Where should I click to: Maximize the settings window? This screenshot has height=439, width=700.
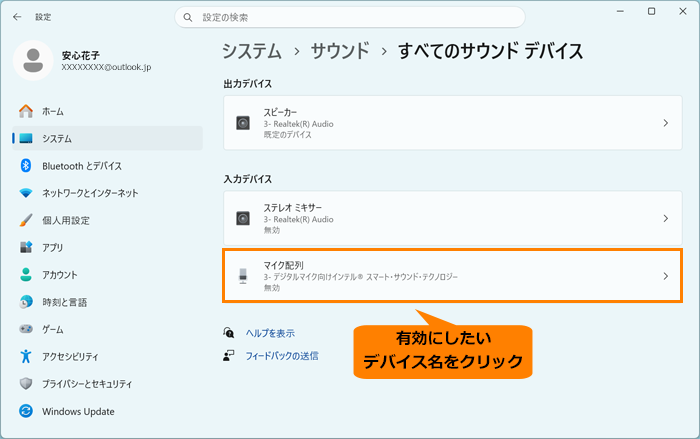[x=651, y=11]
